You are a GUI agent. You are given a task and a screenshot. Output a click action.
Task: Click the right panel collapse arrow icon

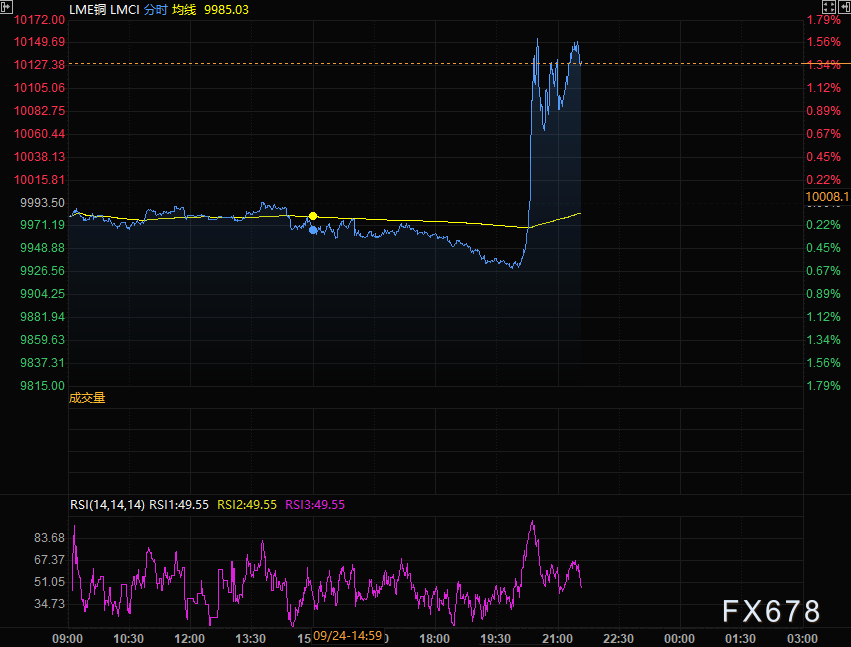(842, 9)
